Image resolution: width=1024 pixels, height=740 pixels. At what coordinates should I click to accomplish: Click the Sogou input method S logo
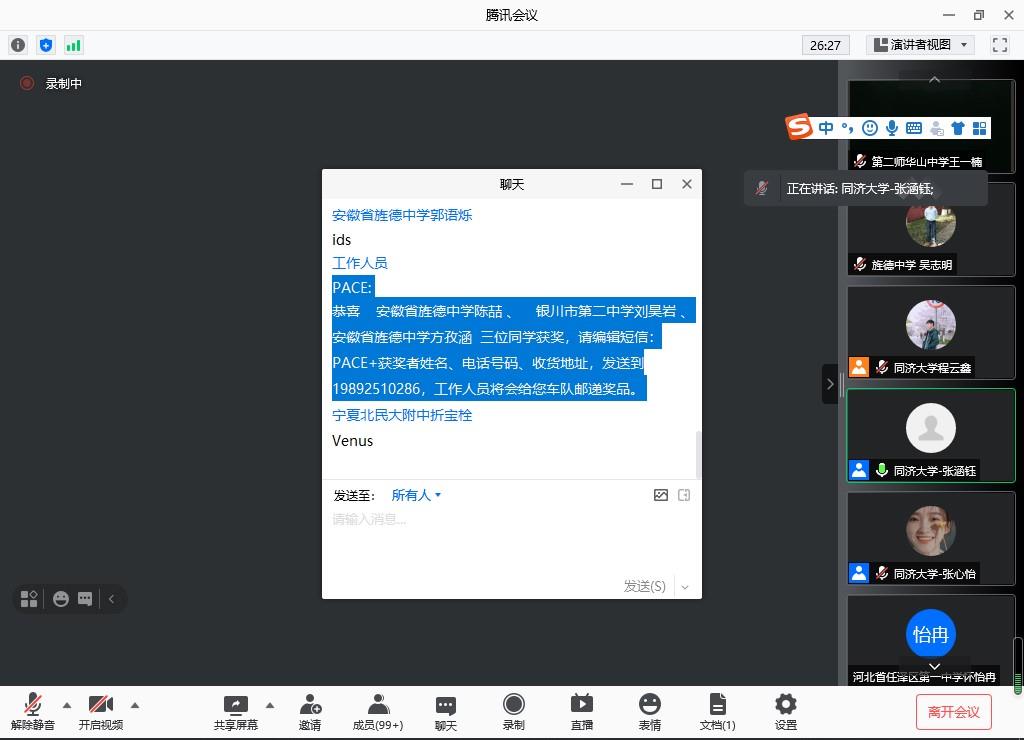click(x=799, y=127)
